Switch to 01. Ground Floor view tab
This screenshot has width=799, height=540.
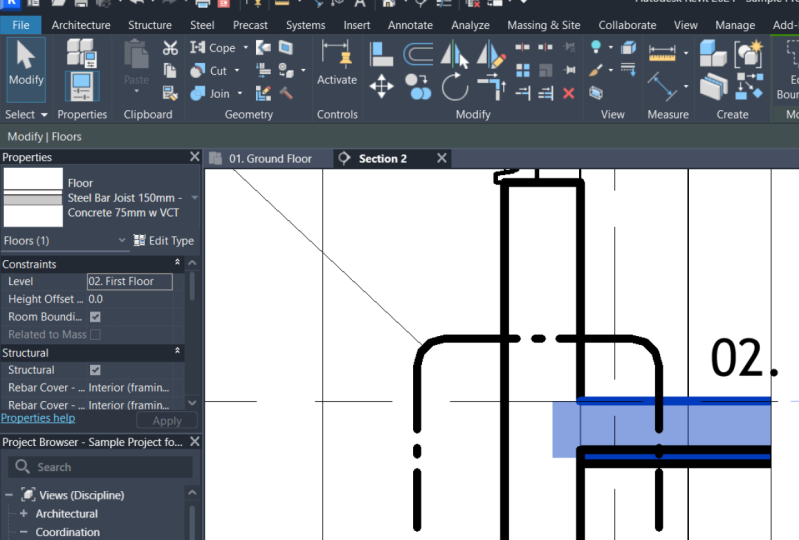coord(270,158)
